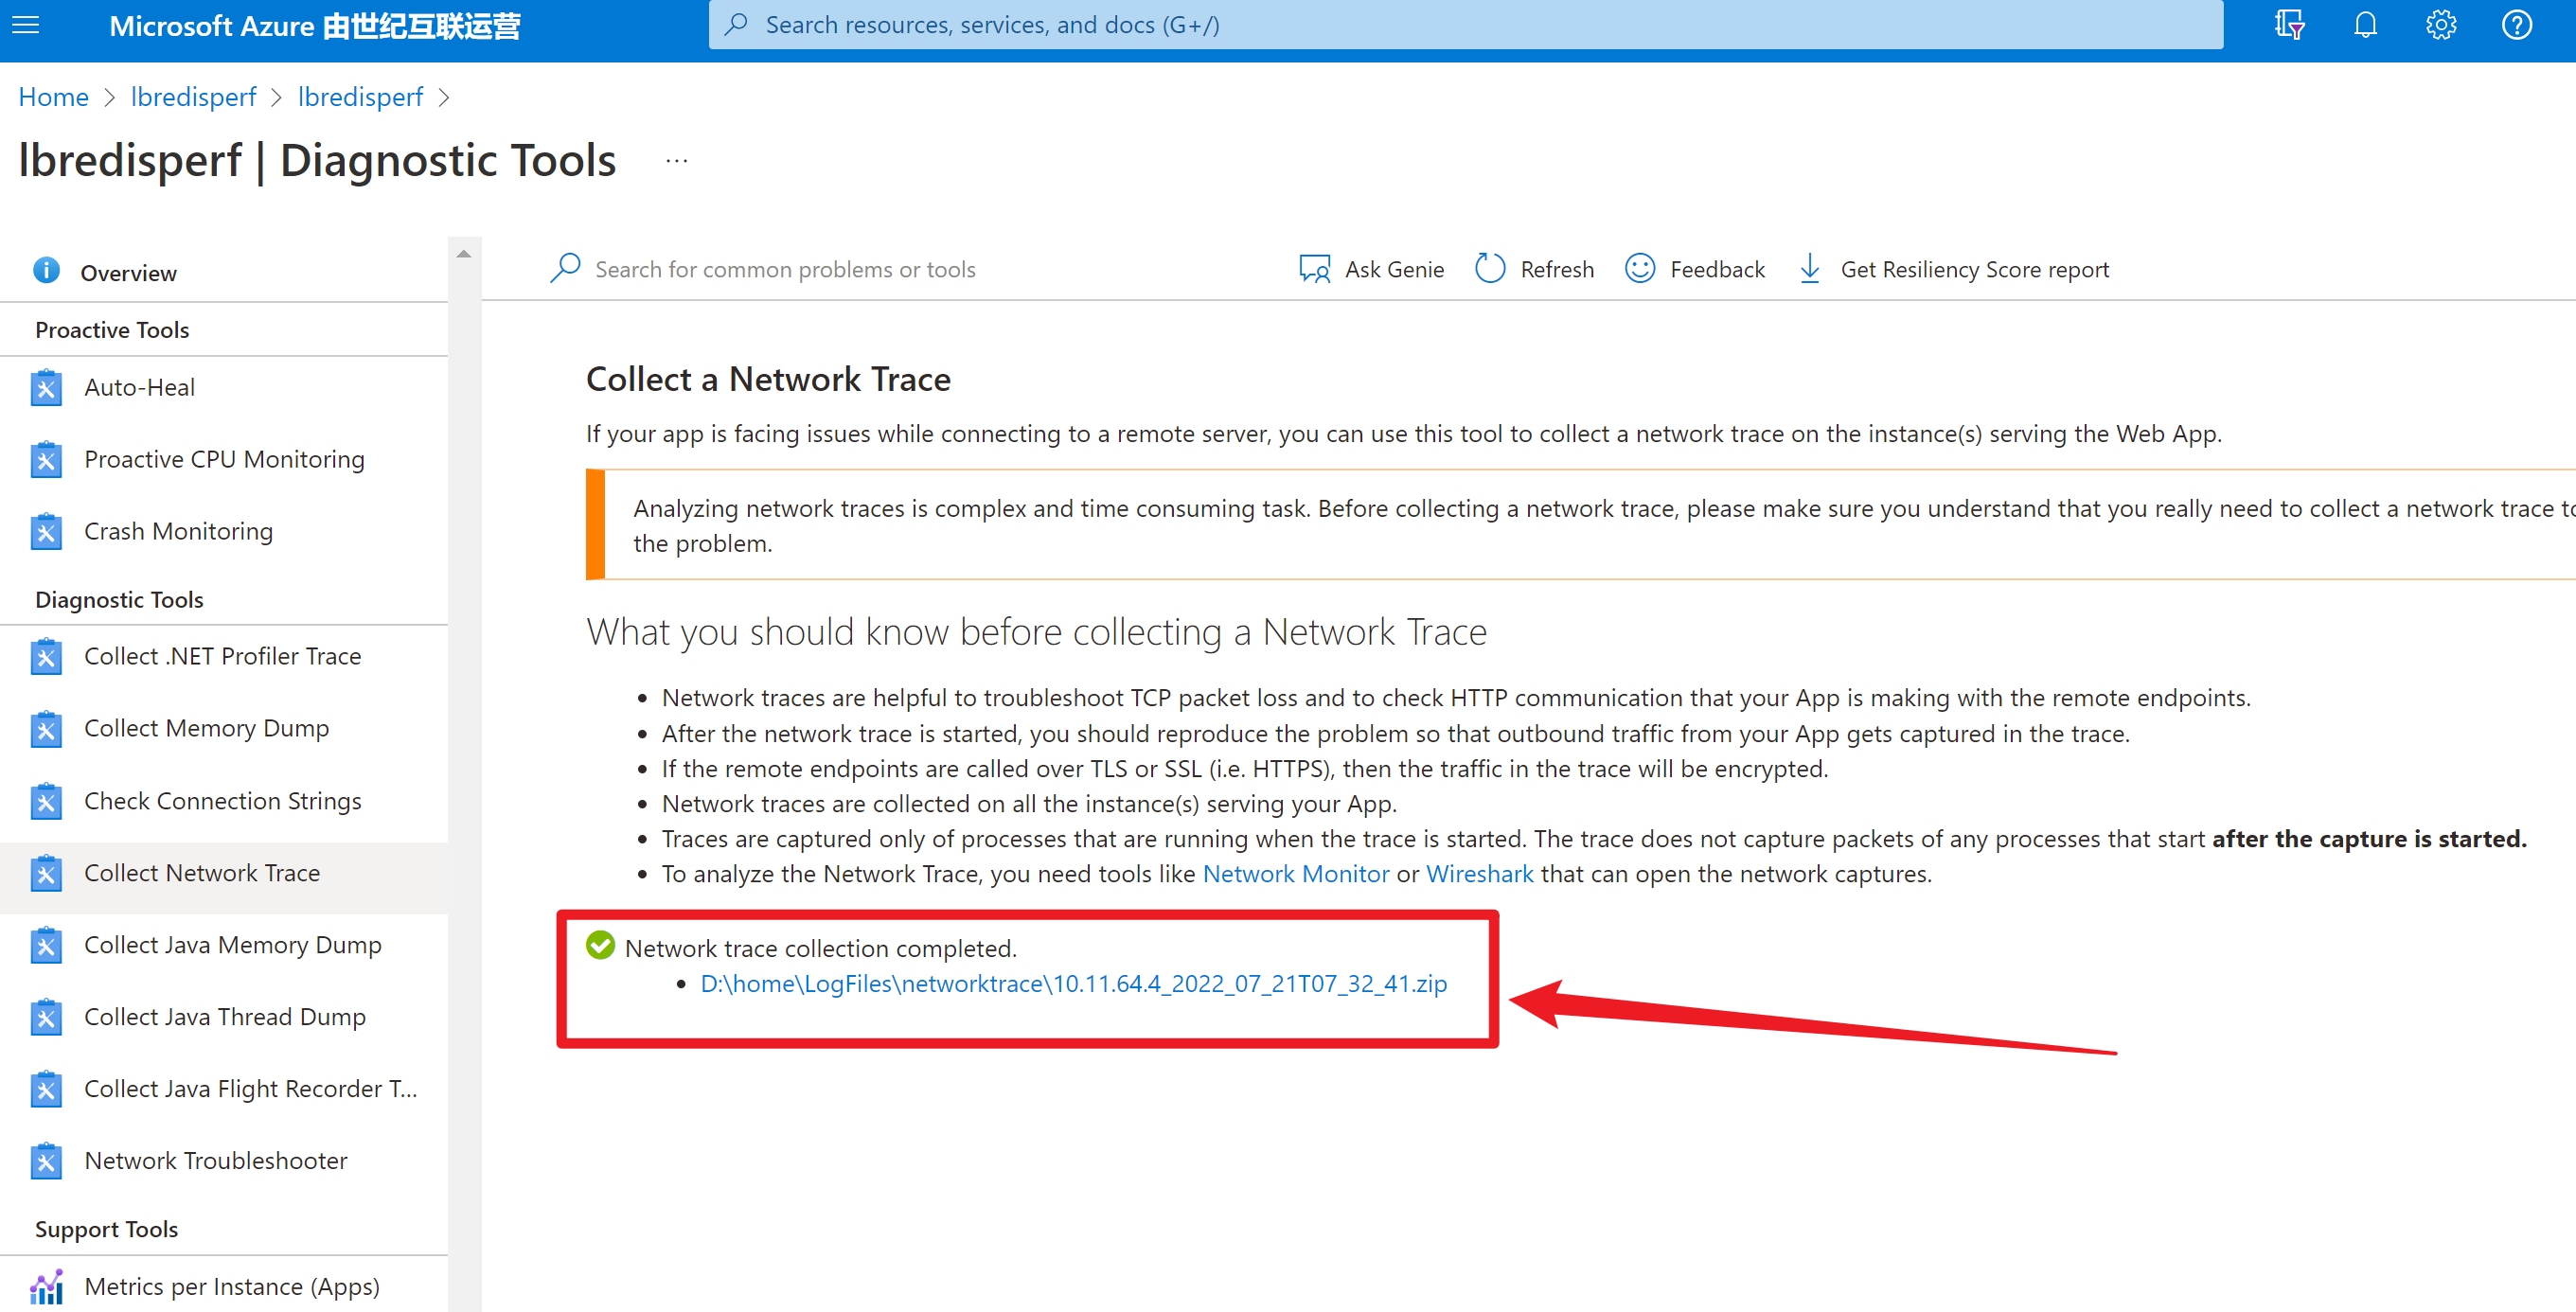2576x1312 pixels.
Task: Open the Wireshark link
Action: 1479,874
